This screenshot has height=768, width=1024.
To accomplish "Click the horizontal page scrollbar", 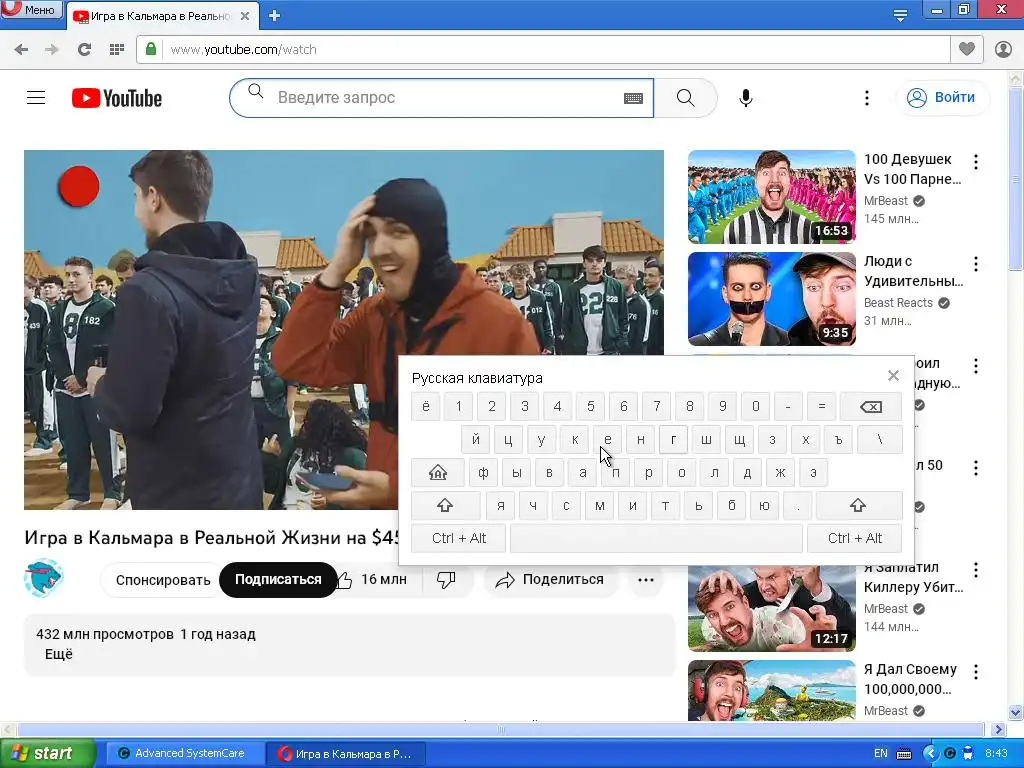I will (x=500, y=729).
